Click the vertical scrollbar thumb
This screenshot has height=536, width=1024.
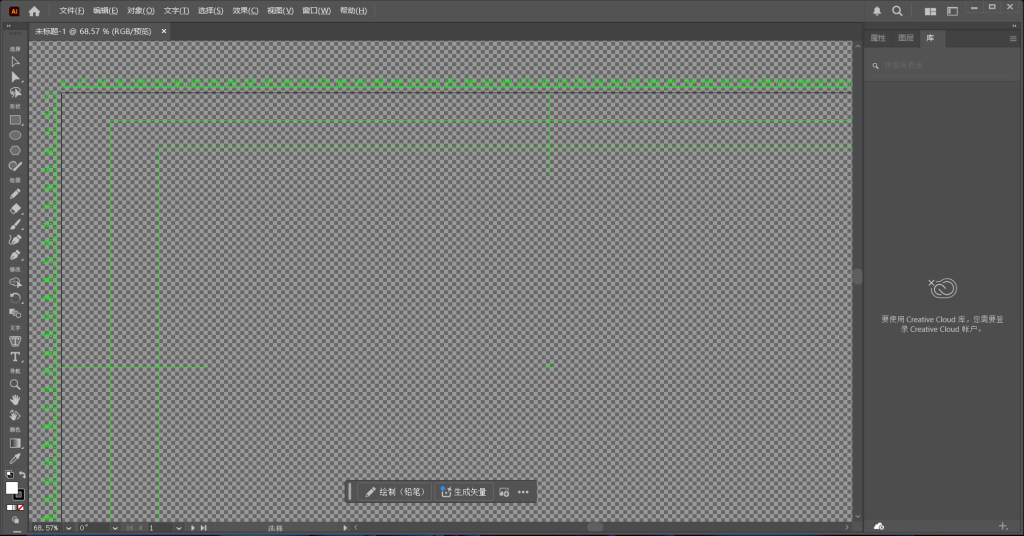coord(857,276)
